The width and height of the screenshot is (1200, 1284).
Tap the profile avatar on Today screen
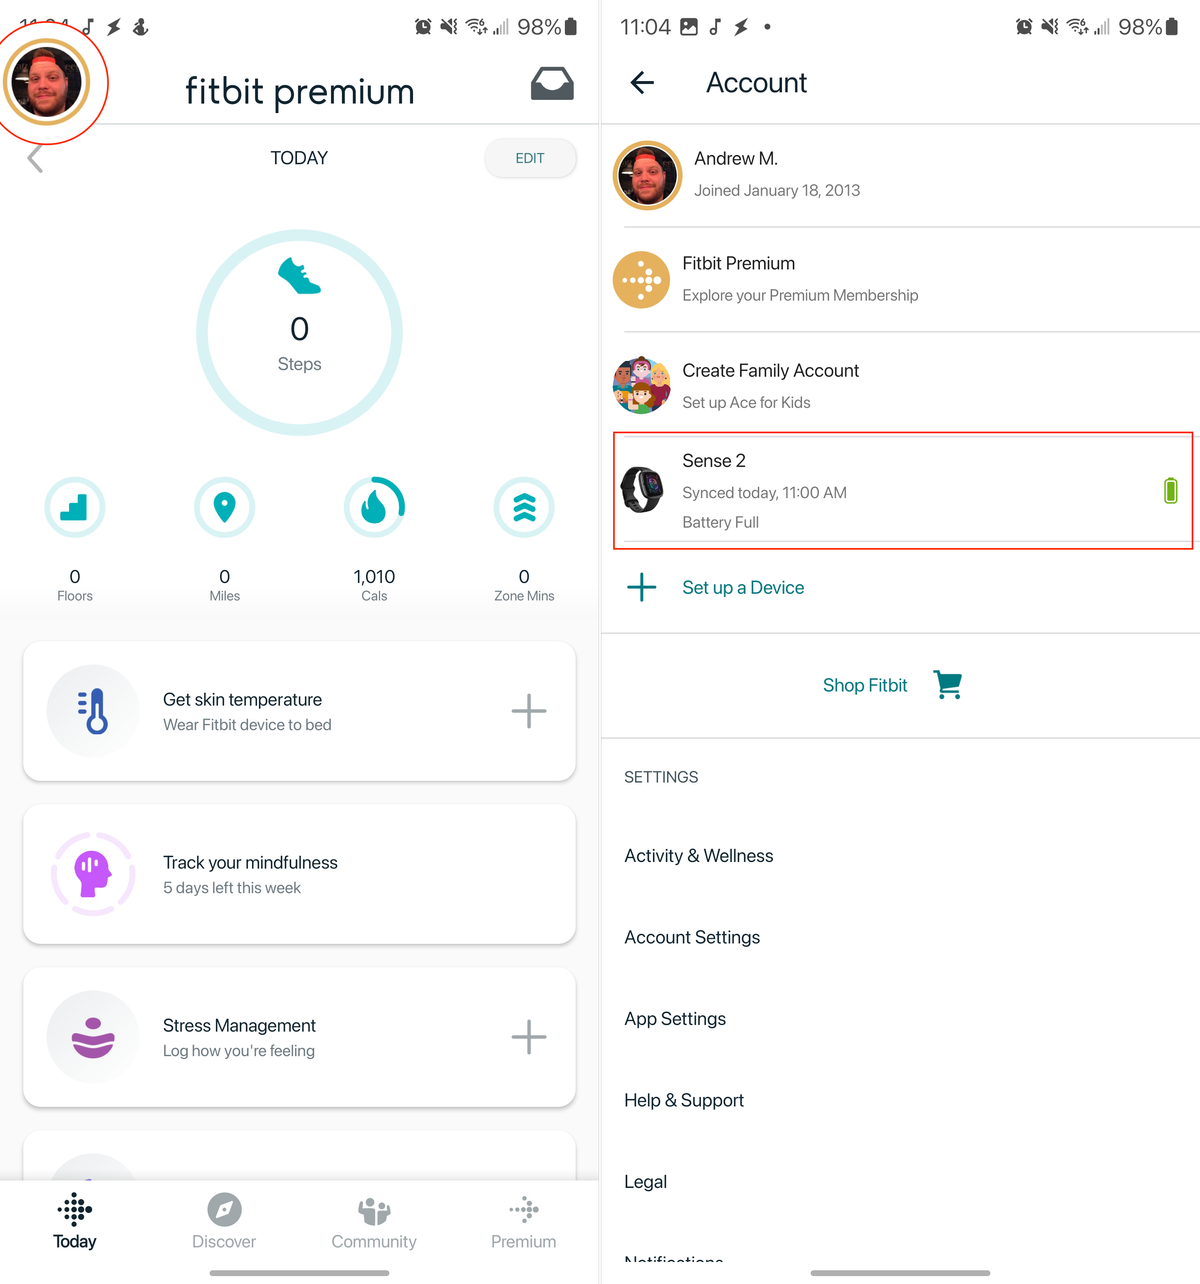coord(47,82)
